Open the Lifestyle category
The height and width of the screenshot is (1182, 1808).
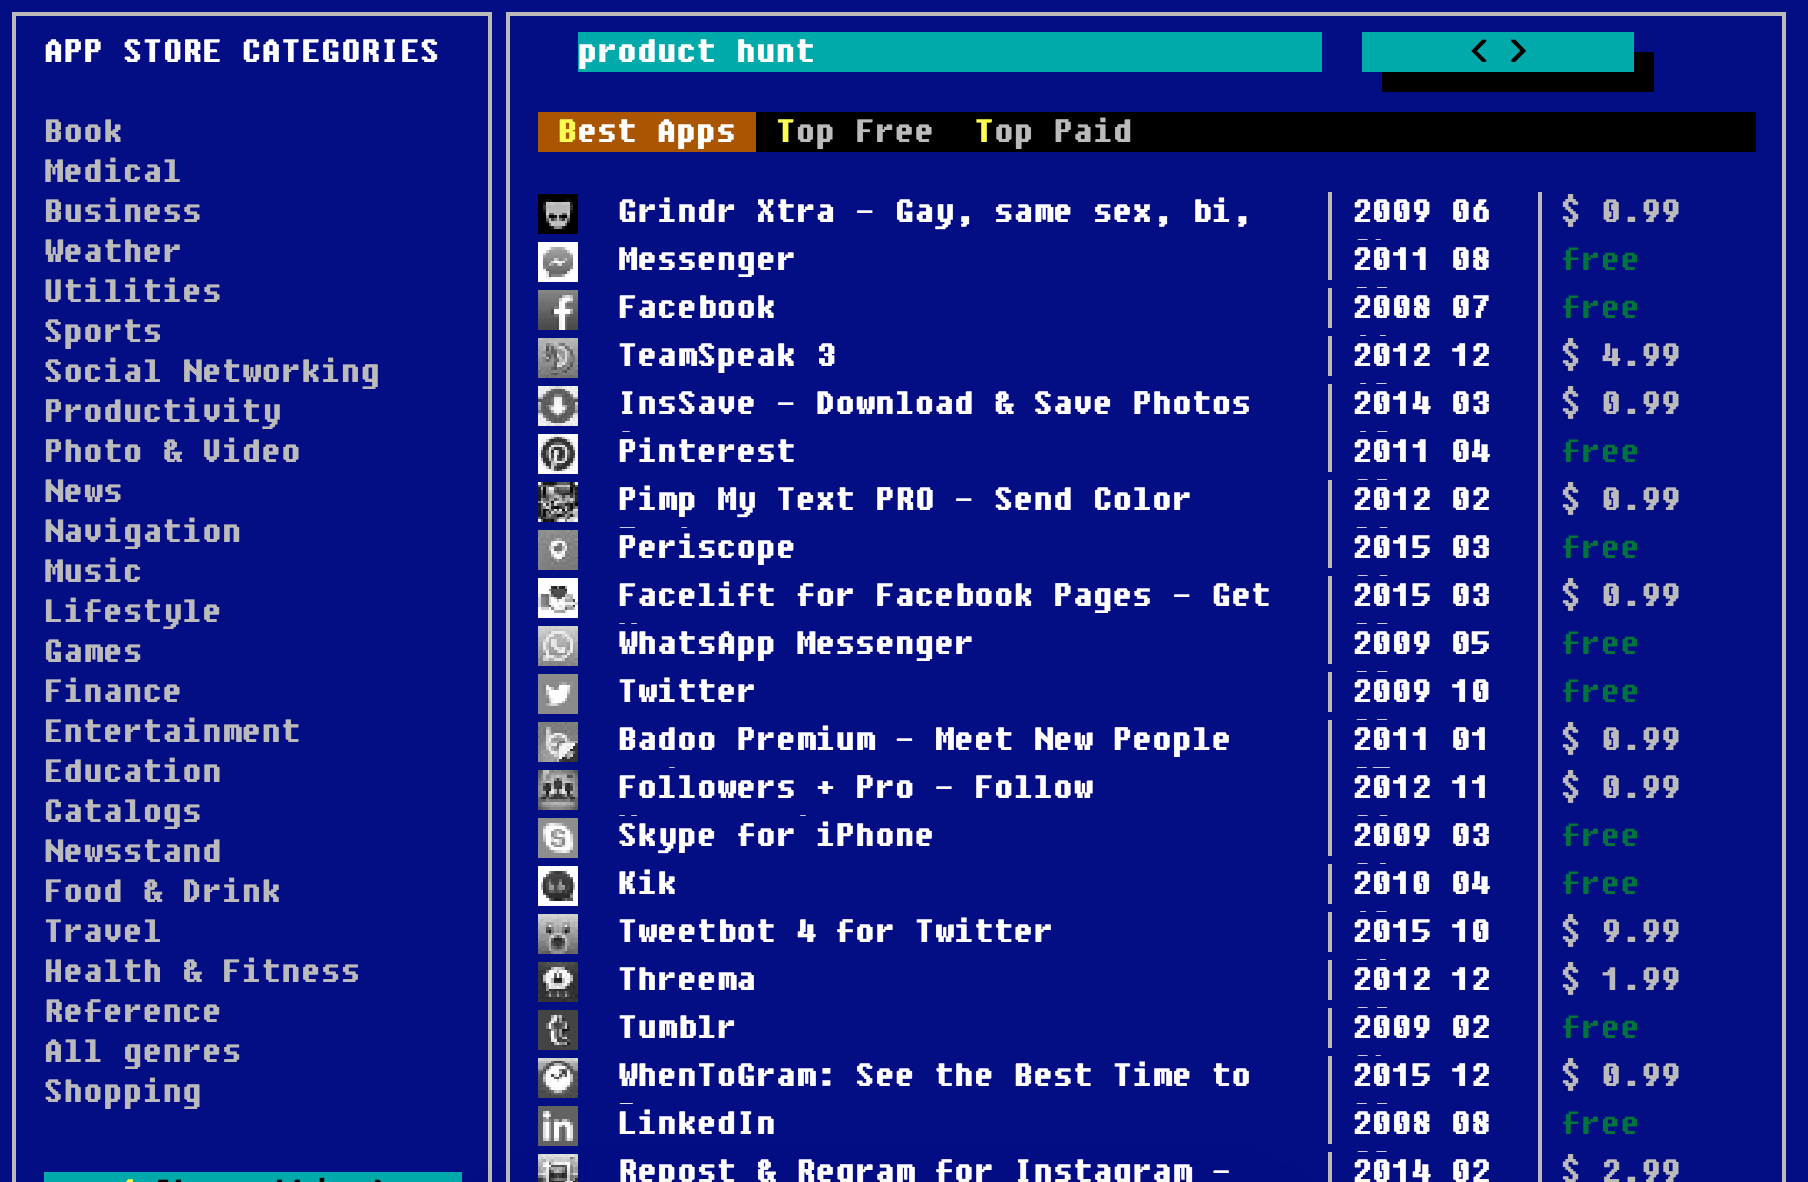pyautogui.click(x=133, y=611)
